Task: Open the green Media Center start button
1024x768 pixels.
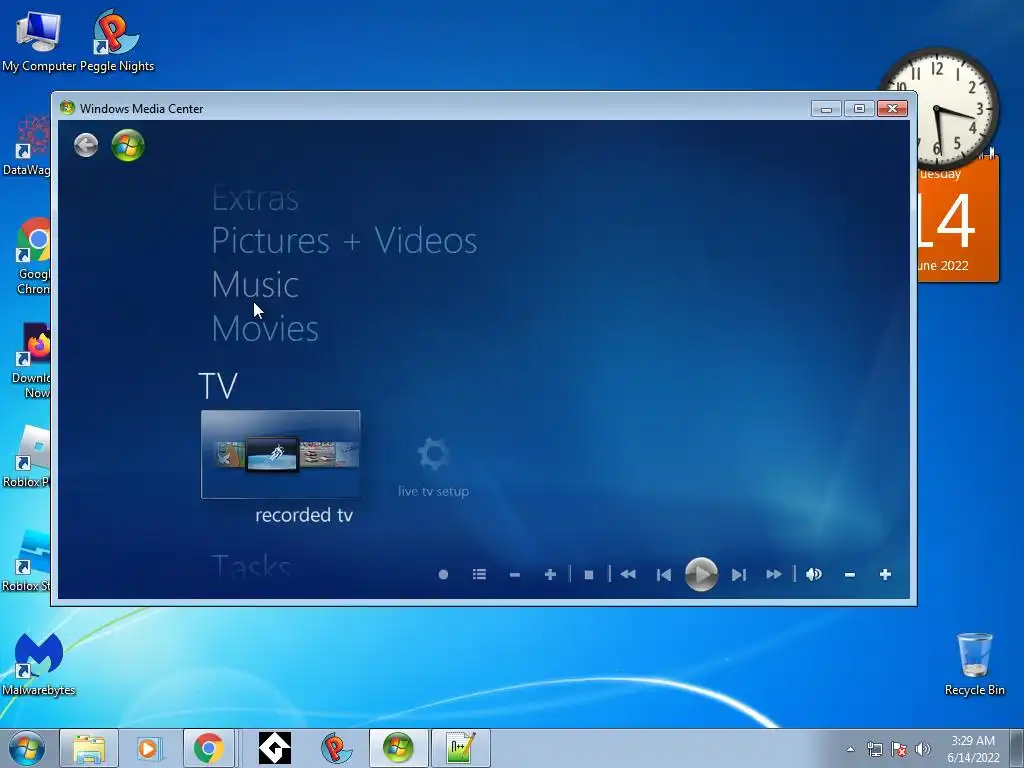Action: 128,145
